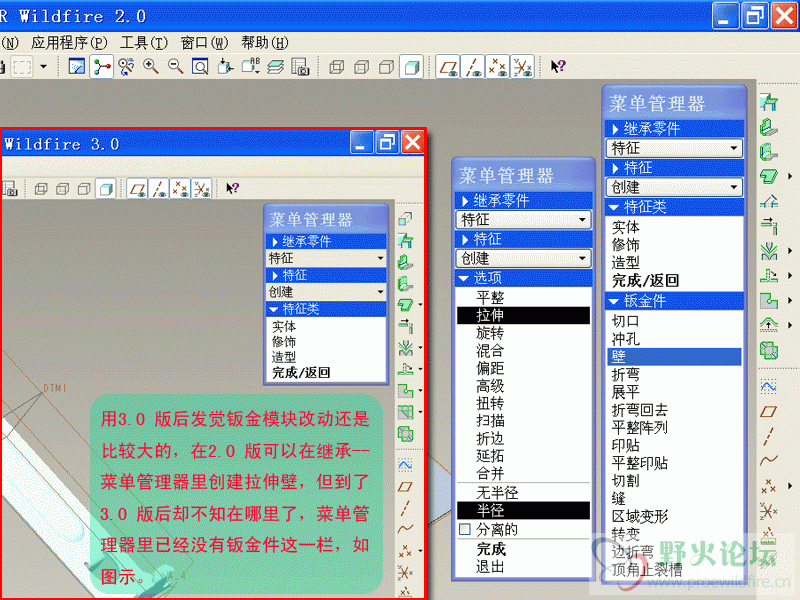
Task: Select 展平 in the 钣金件 list
Action: [x=626, y=392]
